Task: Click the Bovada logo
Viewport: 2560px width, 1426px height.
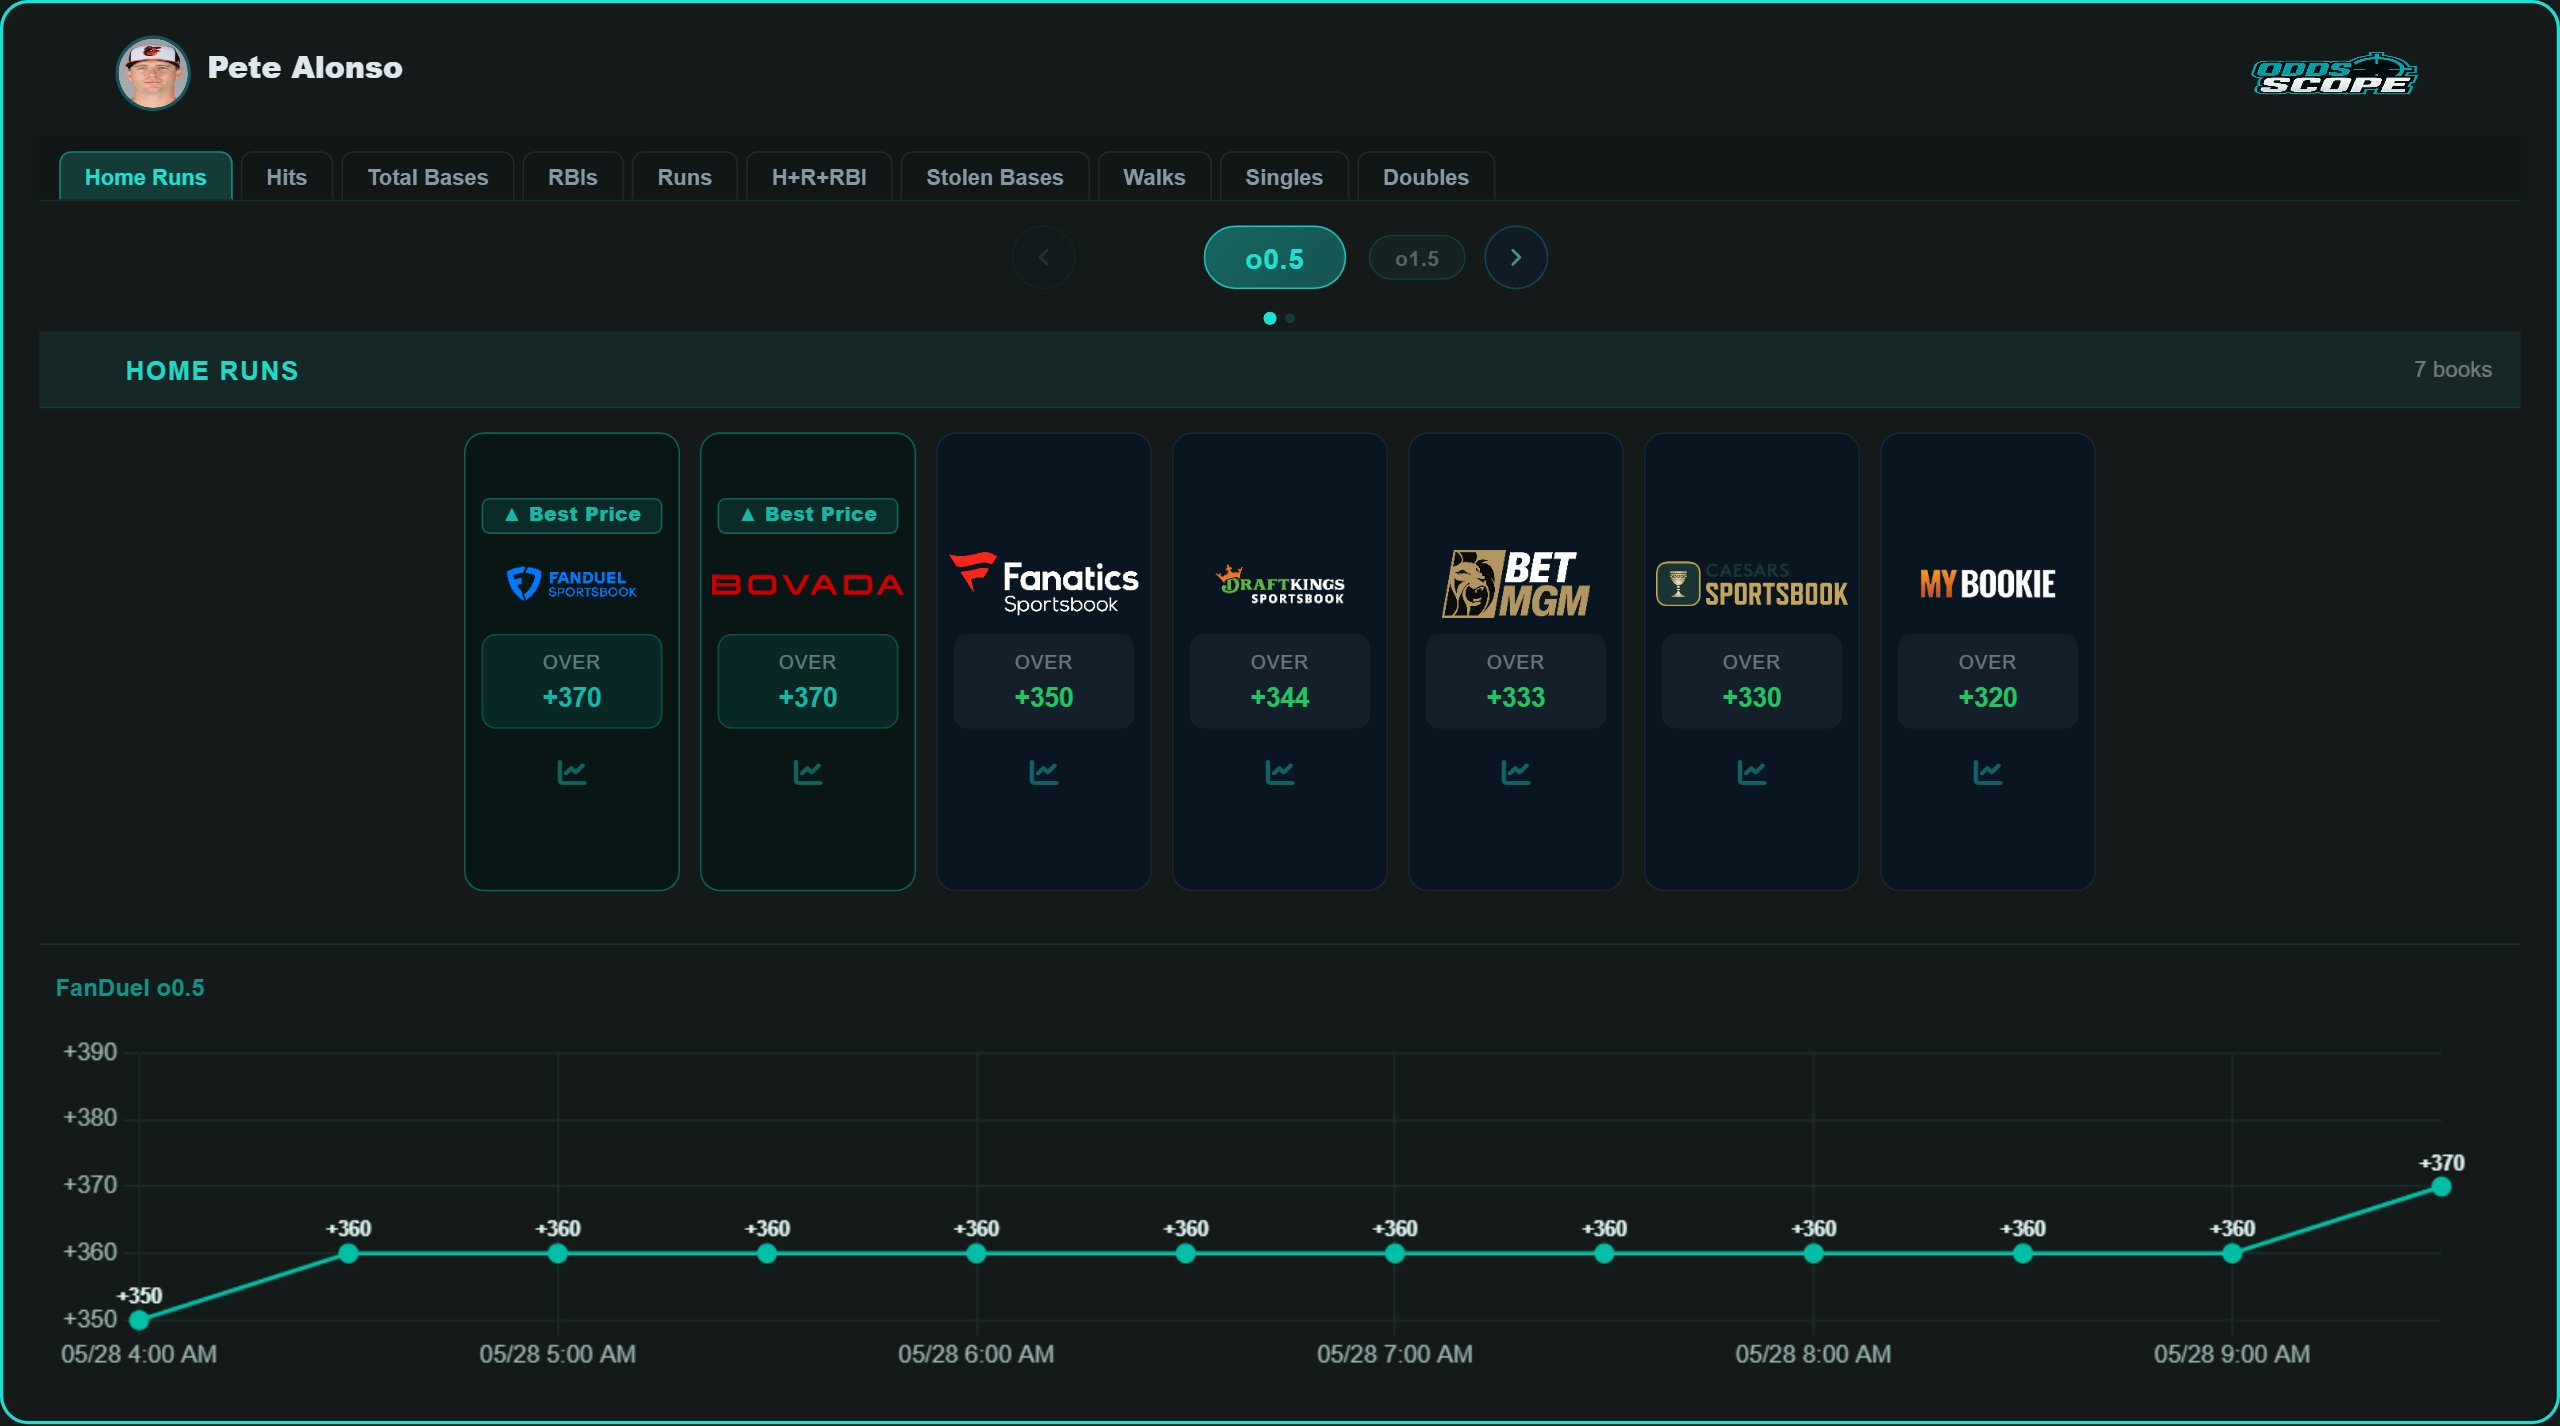Action: click(x=807, y=584)
